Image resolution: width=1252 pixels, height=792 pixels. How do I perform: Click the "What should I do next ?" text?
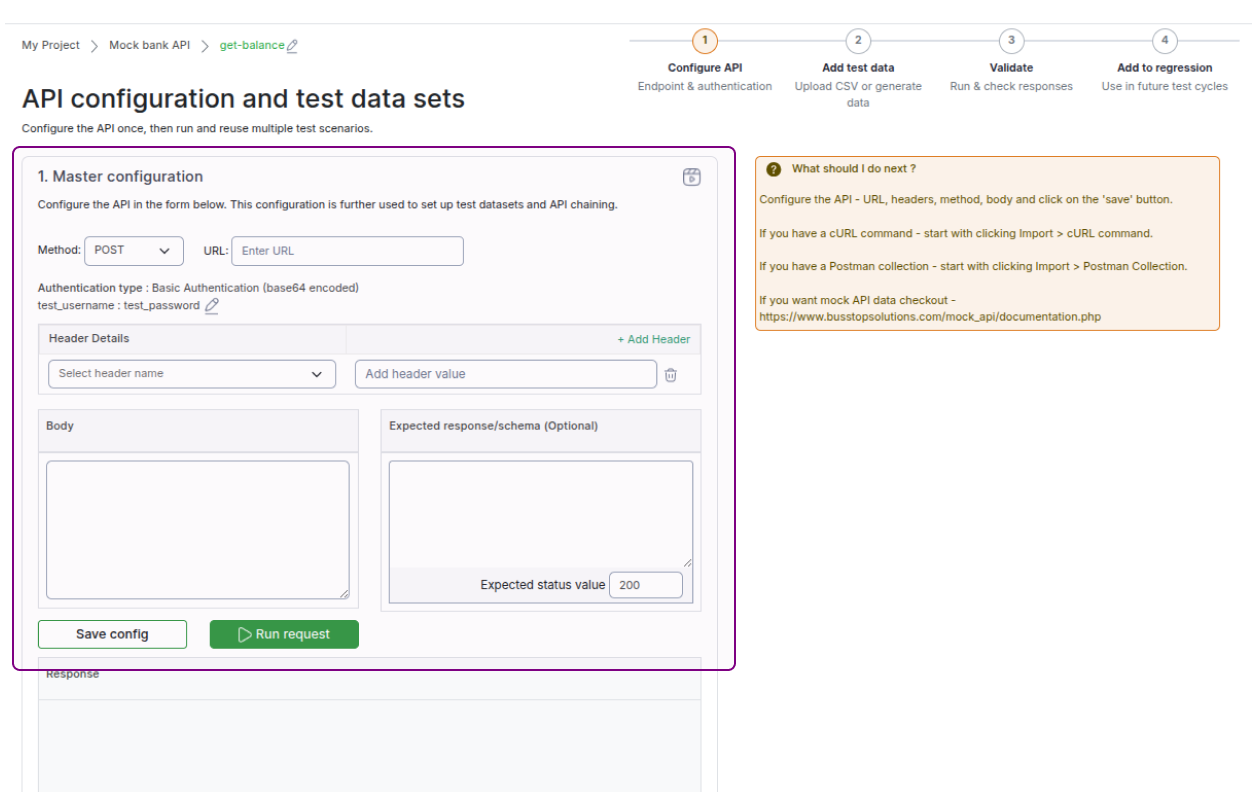(854, 169)
